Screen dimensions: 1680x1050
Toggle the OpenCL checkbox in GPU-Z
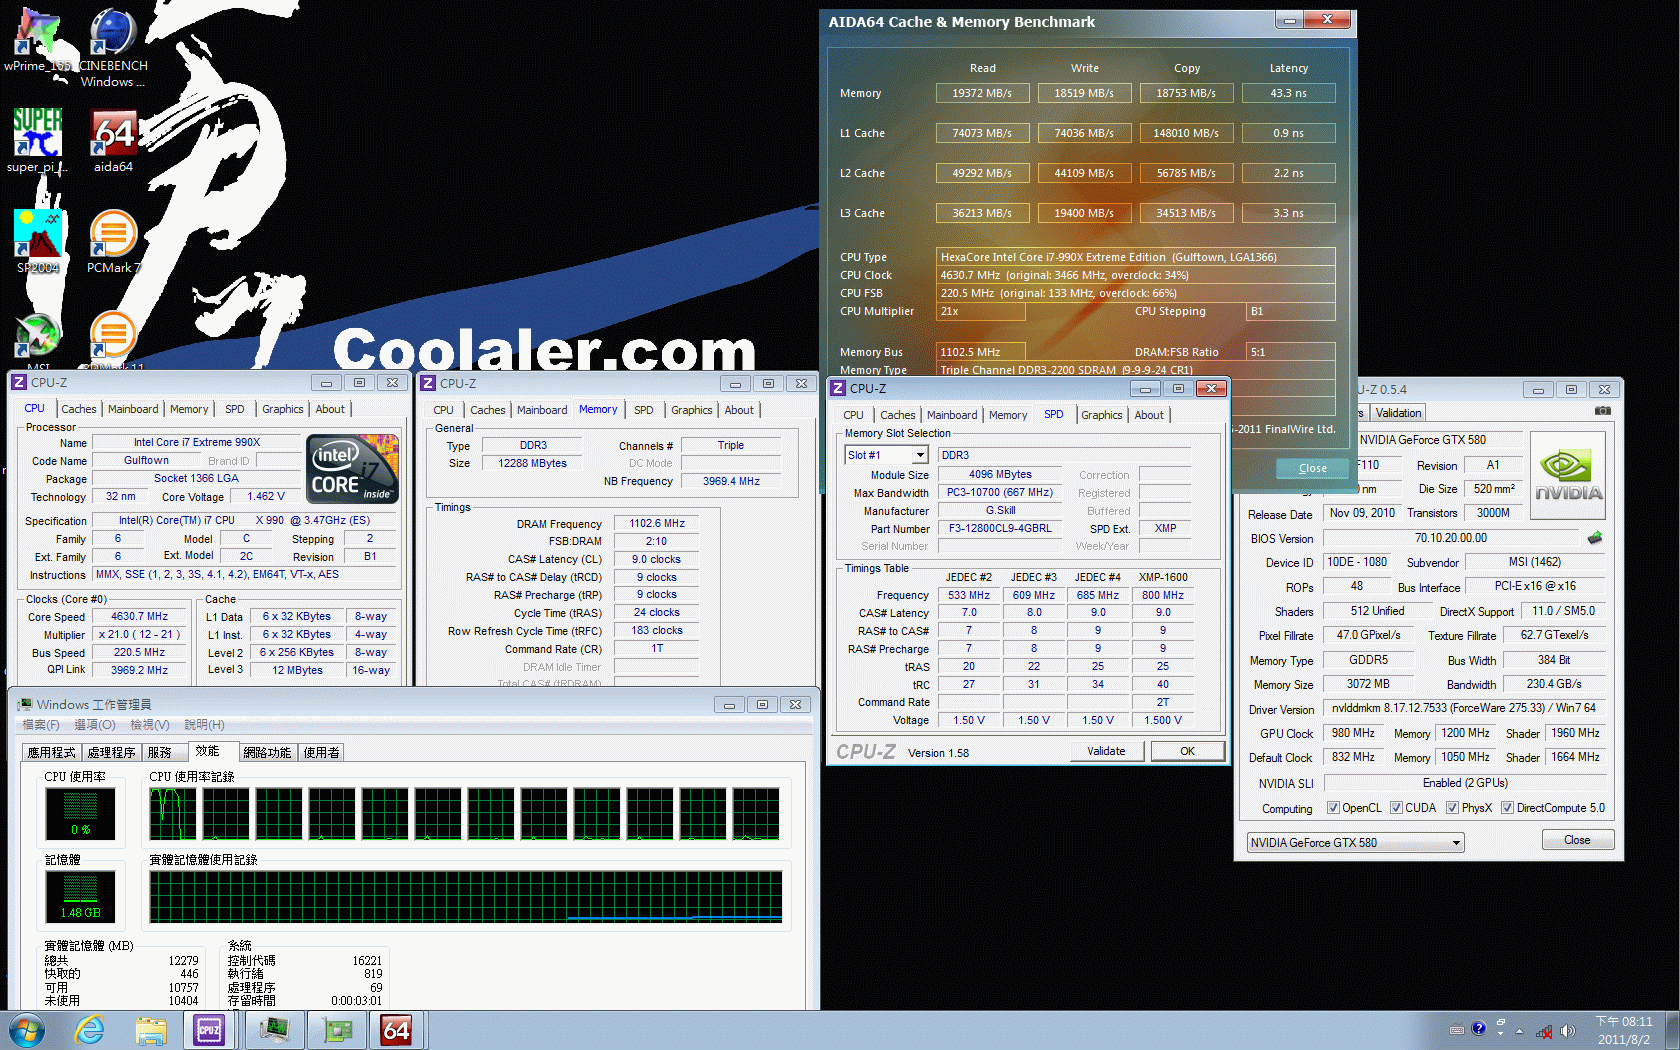[x=1333, y=808]
